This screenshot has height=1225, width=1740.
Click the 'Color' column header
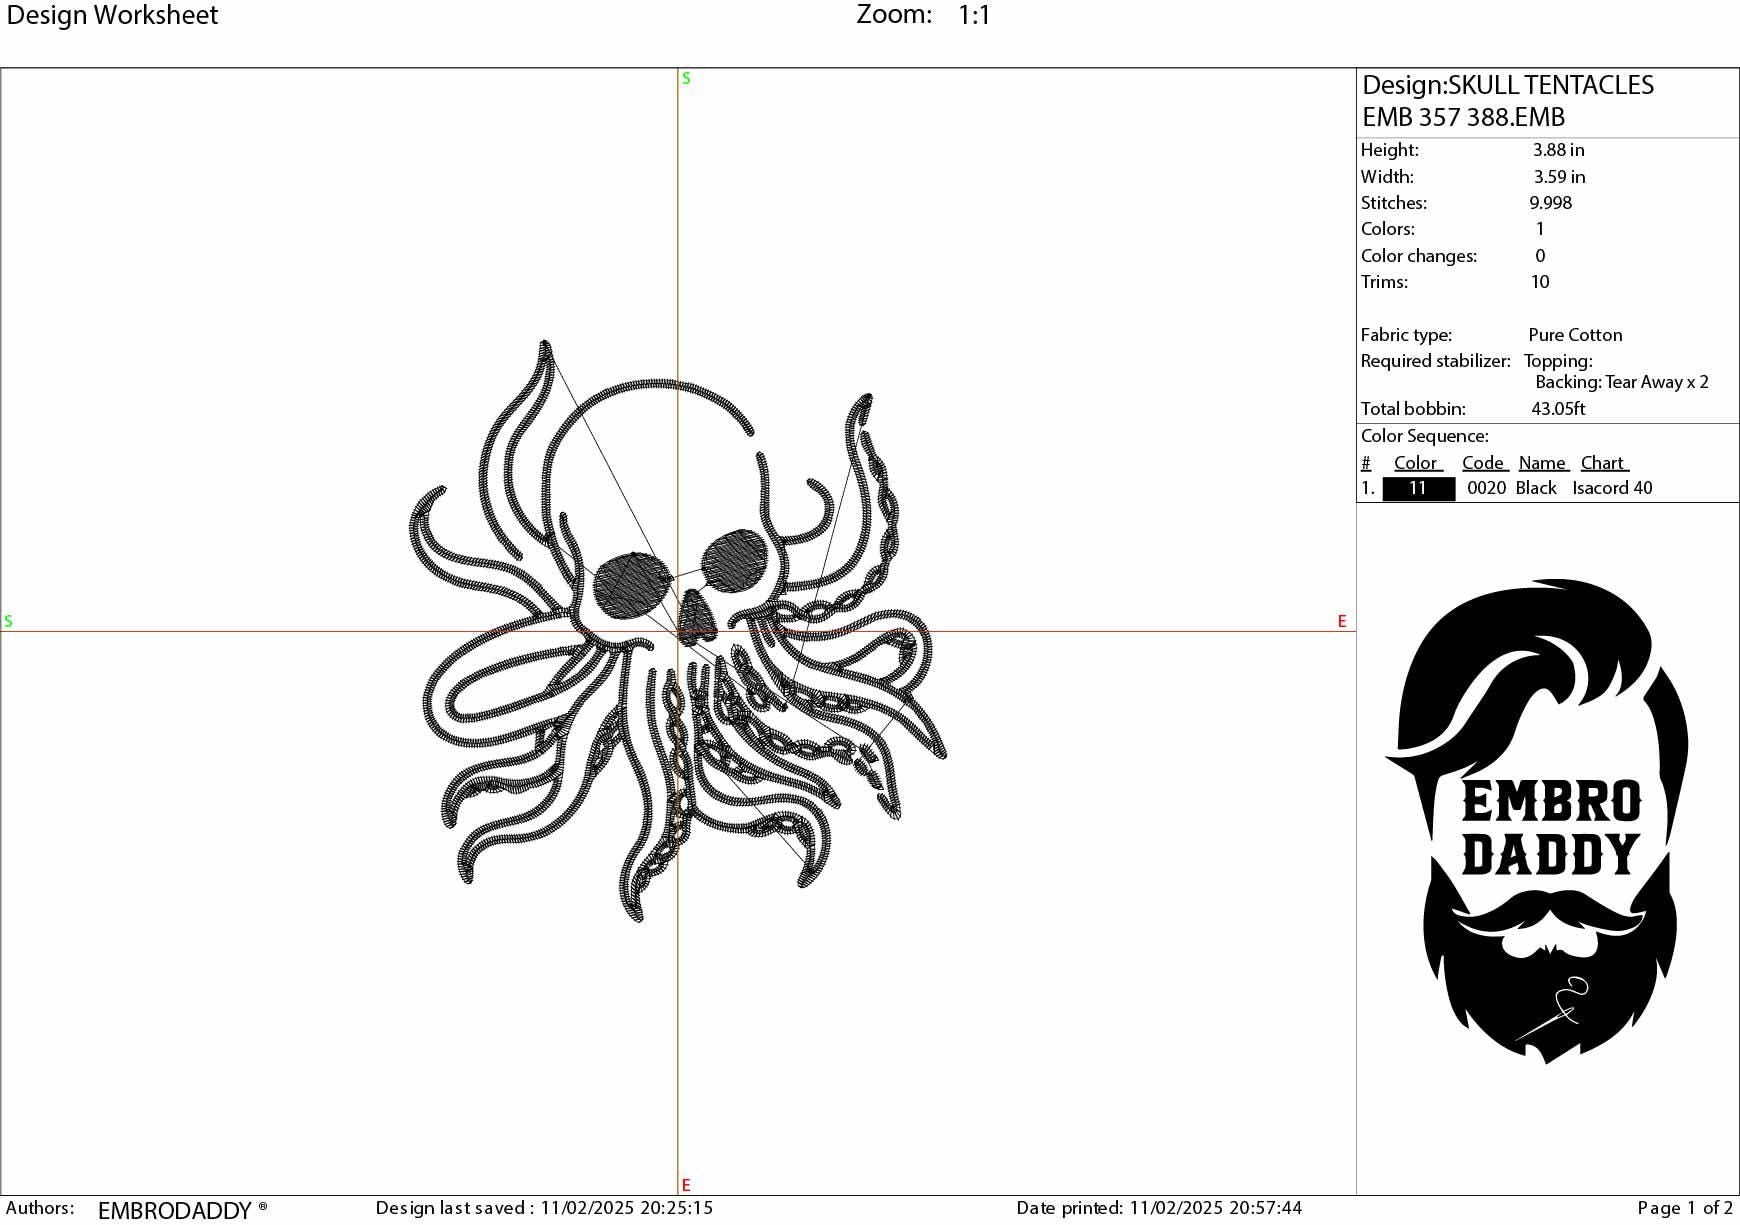tap(1418, 463)
